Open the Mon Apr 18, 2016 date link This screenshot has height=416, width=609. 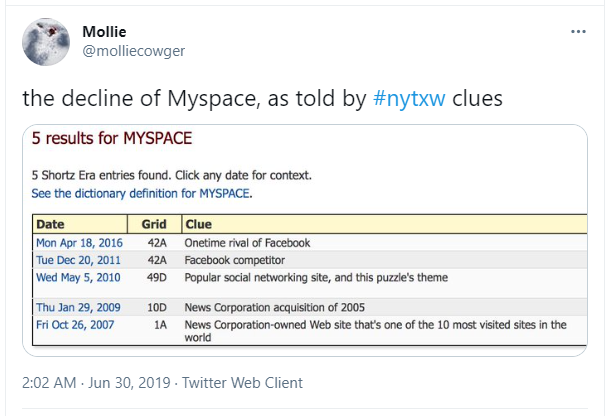pyautogui.click(x=79, y=243)
